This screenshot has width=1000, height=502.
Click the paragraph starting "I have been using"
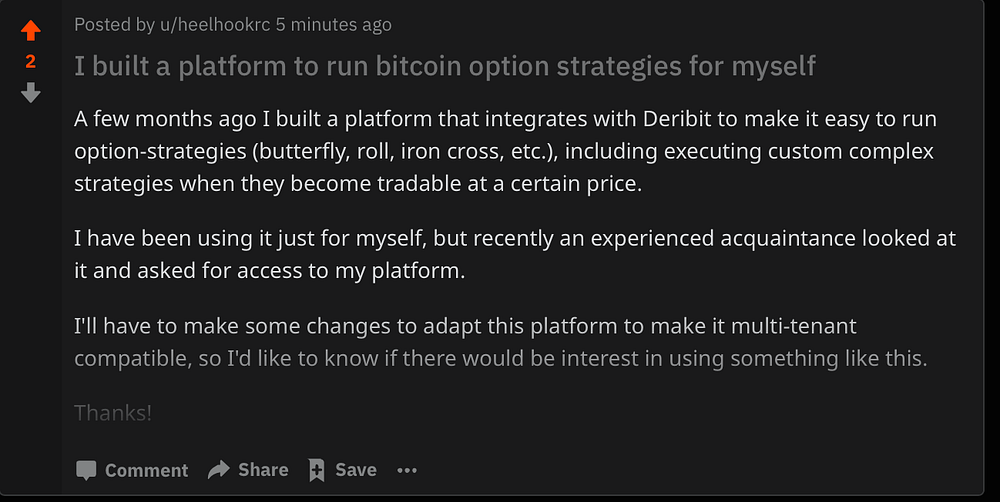515,254
